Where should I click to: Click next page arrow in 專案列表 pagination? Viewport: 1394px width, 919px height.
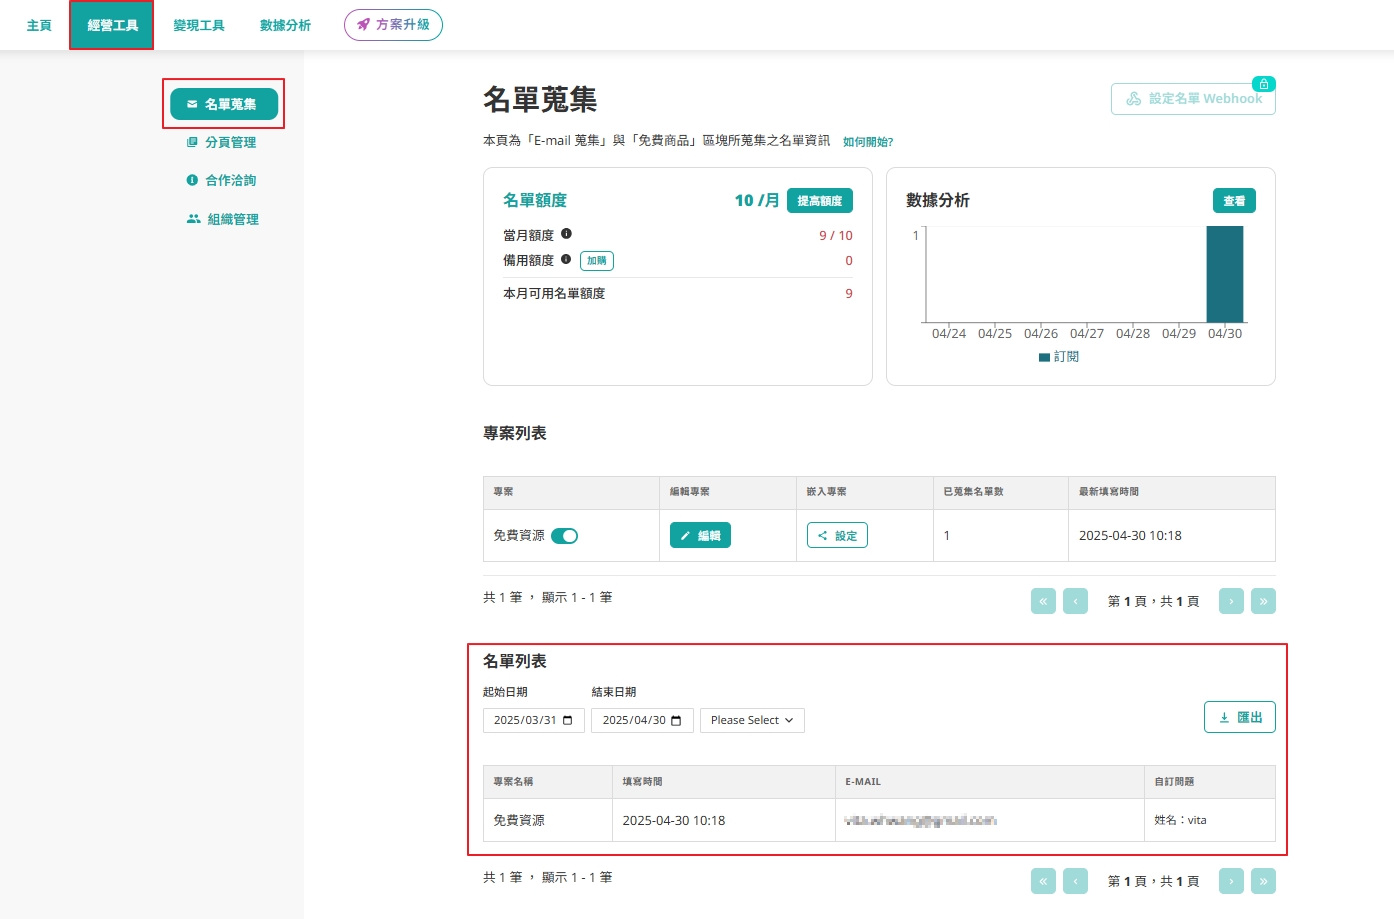point(1231,601)
